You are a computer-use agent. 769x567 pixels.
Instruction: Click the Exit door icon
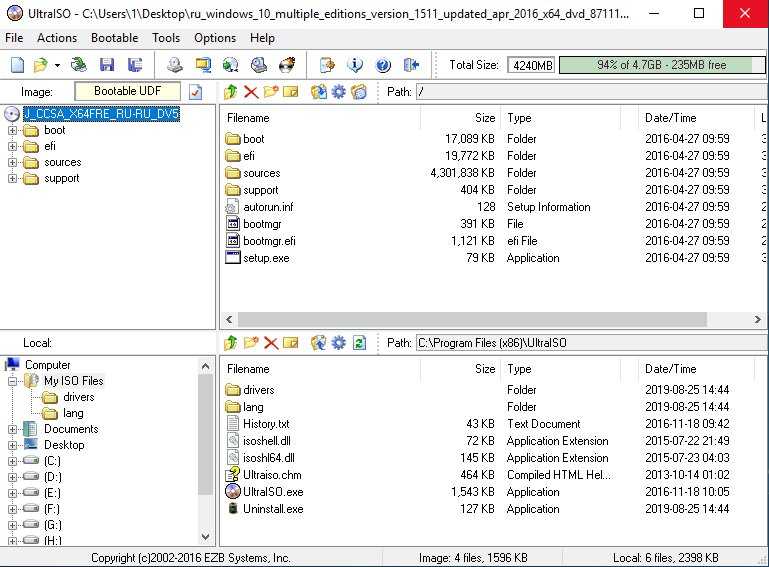tap(411, 65)
